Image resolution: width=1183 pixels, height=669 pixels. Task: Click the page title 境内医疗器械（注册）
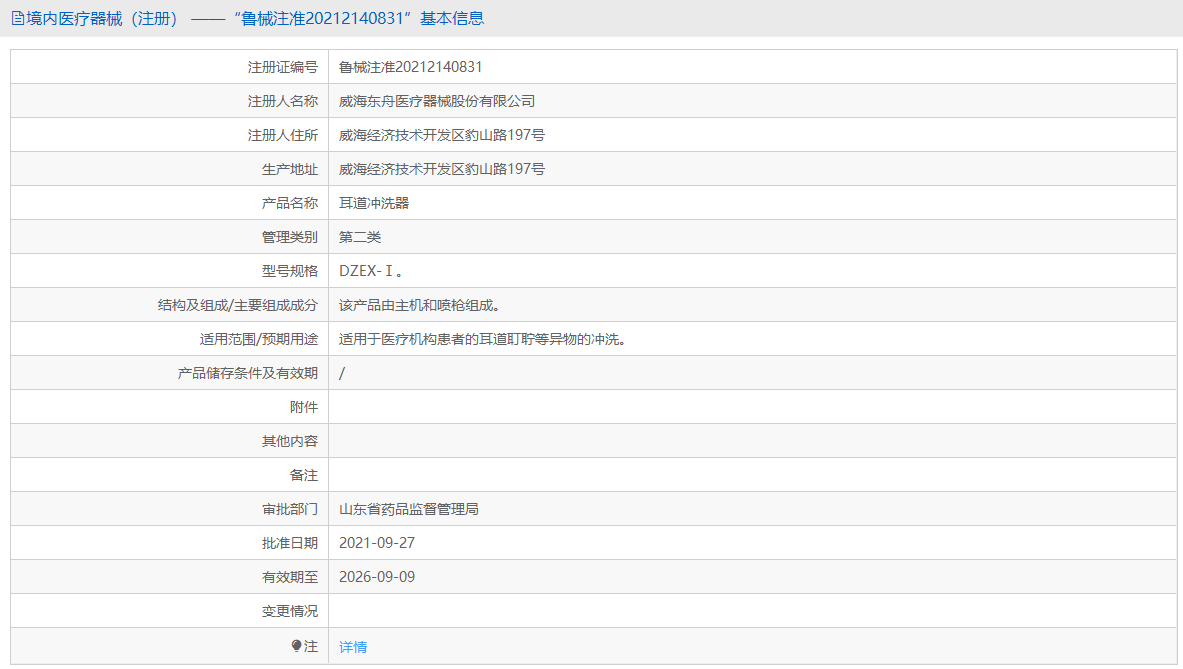(103, 19)
